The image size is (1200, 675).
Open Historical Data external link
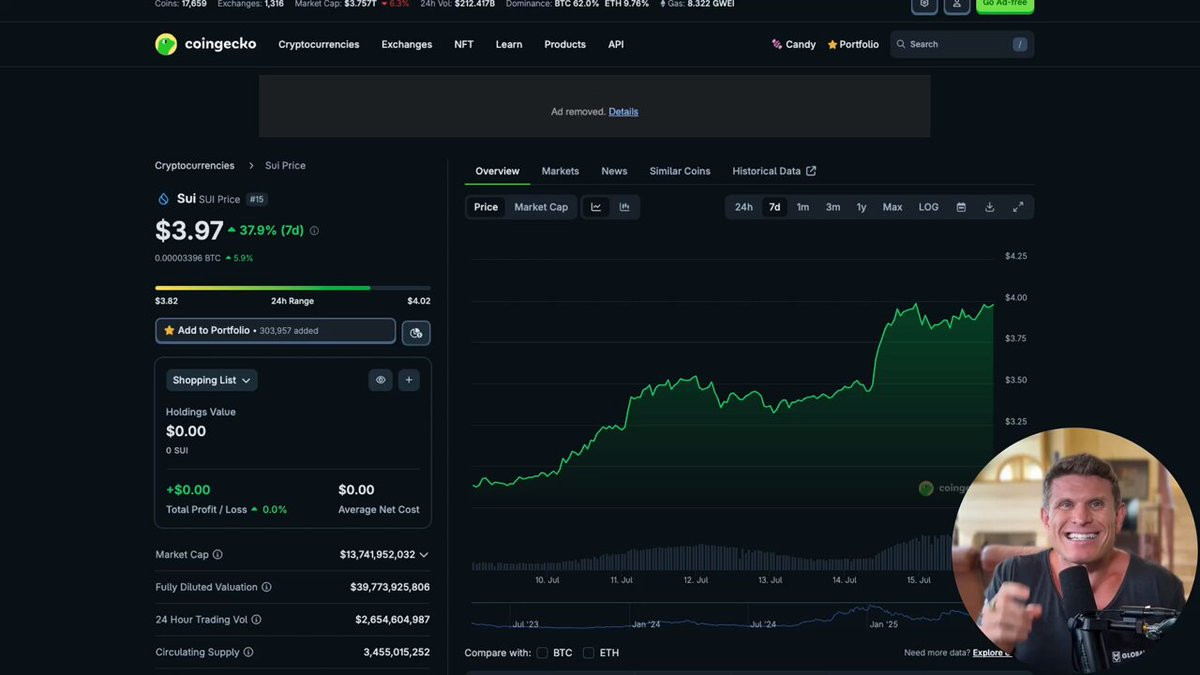[774, 171]
